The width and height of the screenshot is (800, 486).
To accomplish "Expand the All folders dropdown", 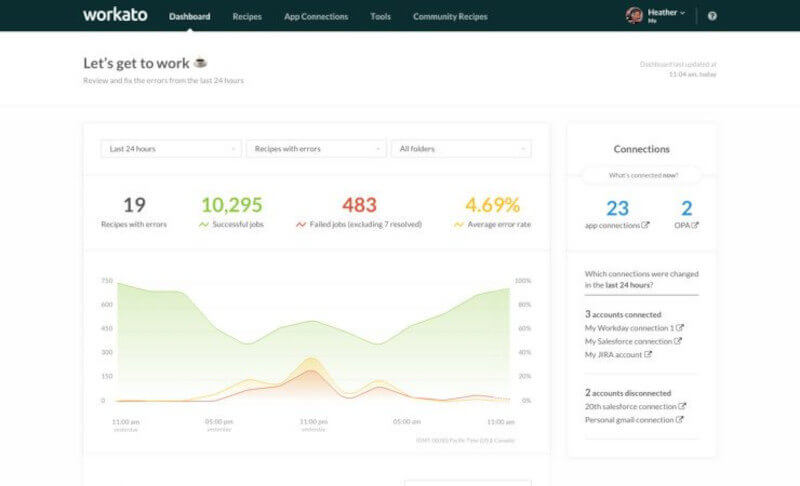I will click(x=461, y=149).
